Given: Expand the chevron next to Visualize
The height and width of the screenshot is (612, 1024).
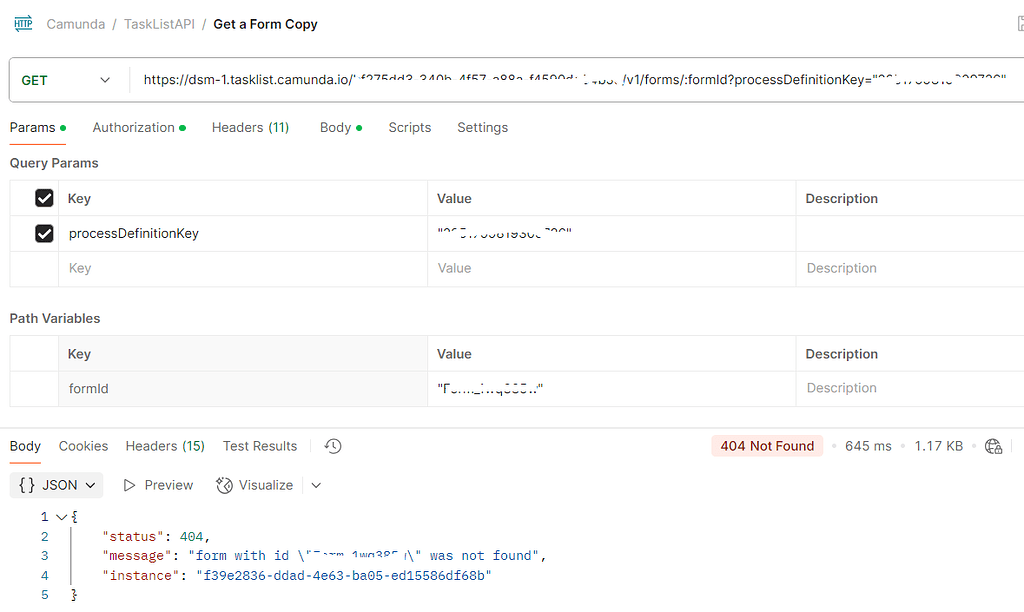Looking at the screenshot, I should [x=316, y=485].
